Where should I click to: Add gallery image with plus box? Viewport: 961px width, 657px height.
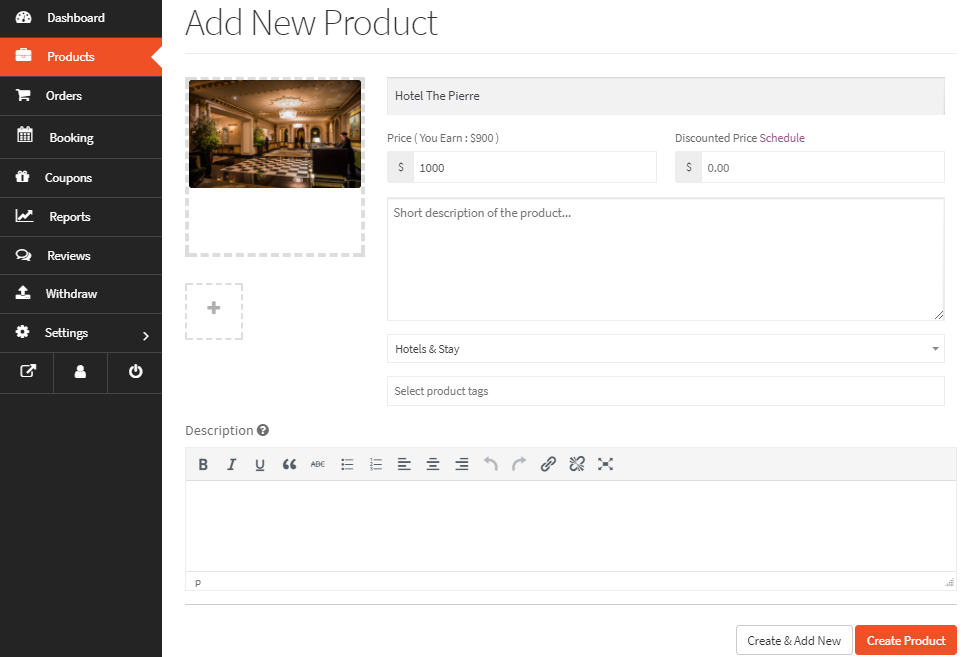pyautogui.click(x=213, y=309)
